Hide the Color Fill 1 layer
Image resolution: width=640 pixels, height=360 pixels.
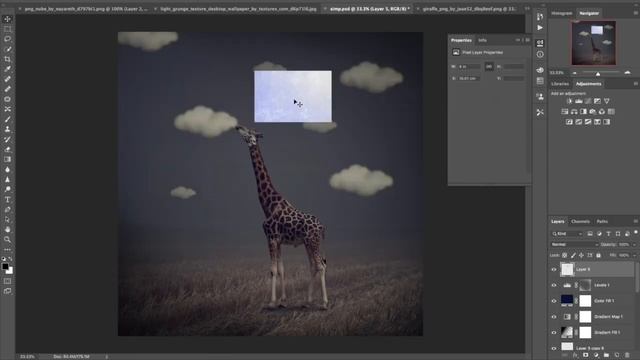coord(554,301)
